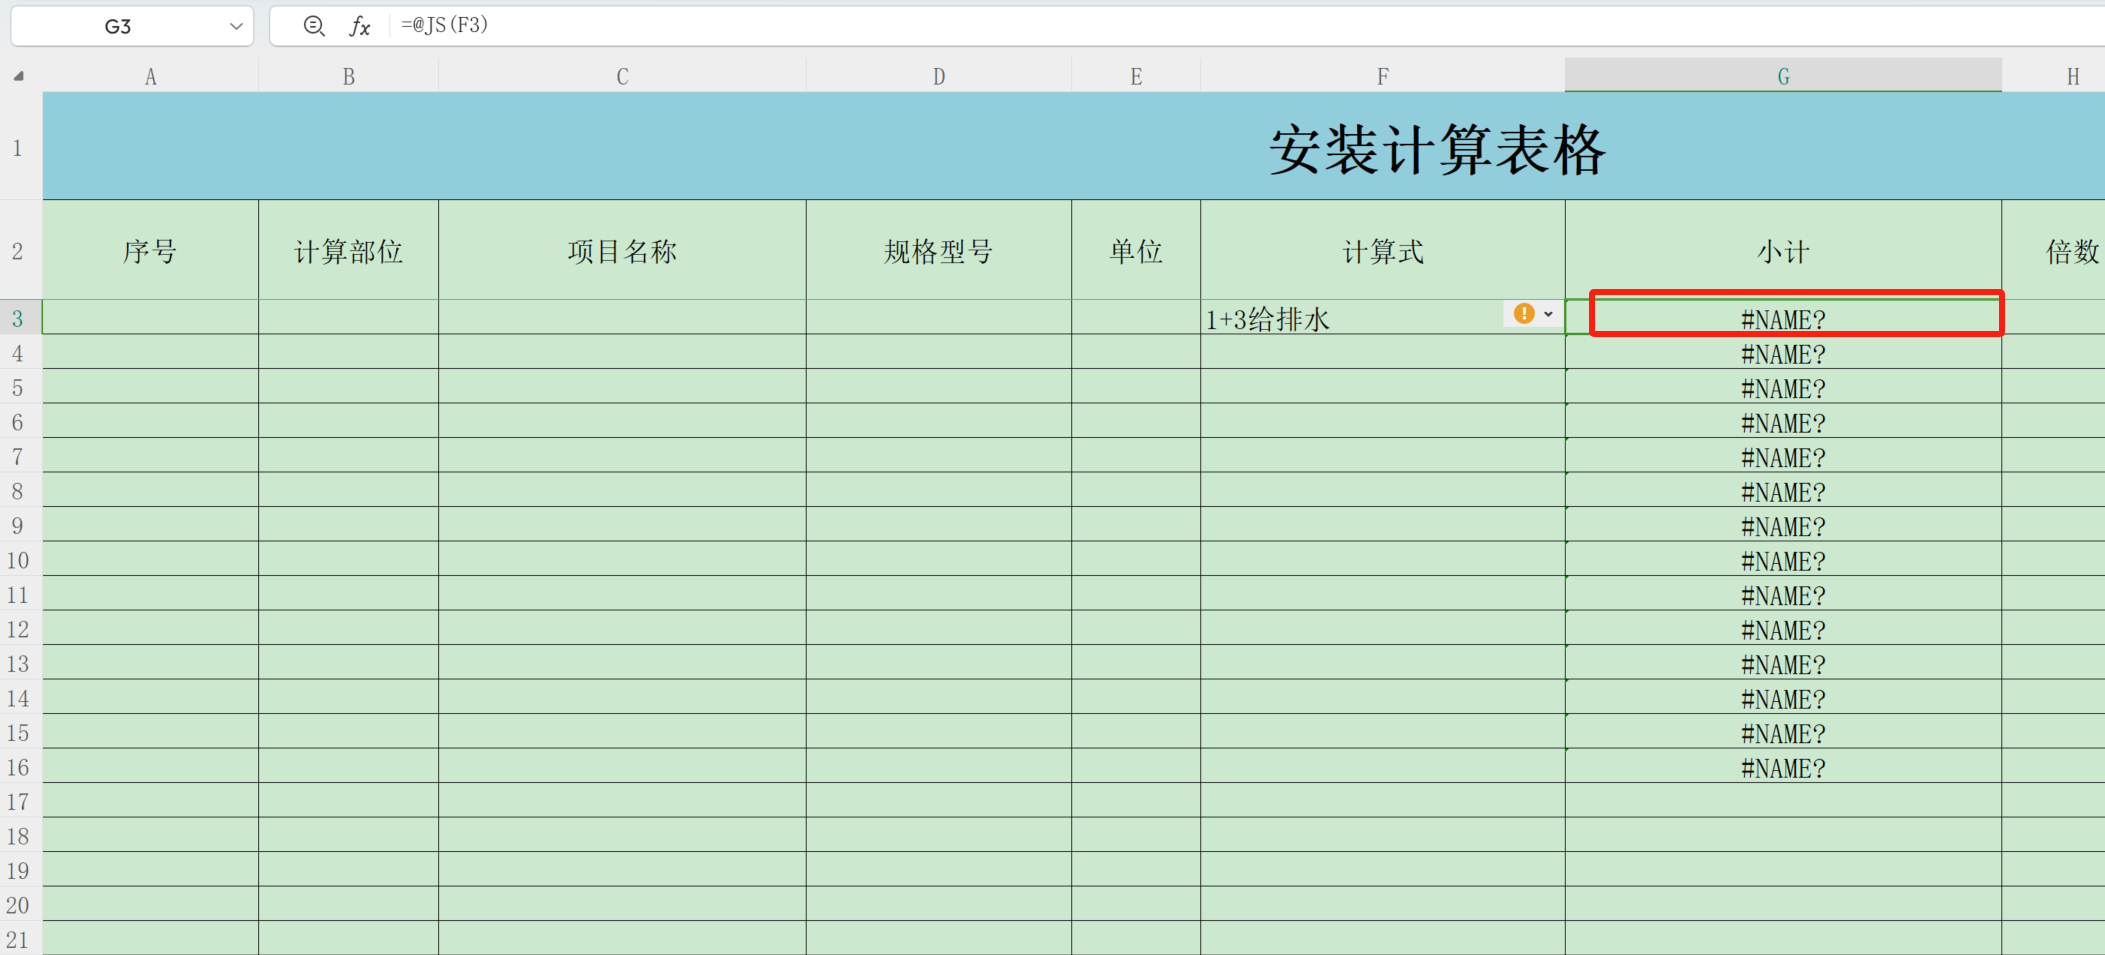Select column F header
The height and width of the screenshot is (955, 2105).
pyautogui.click(x=1383, y=76)
